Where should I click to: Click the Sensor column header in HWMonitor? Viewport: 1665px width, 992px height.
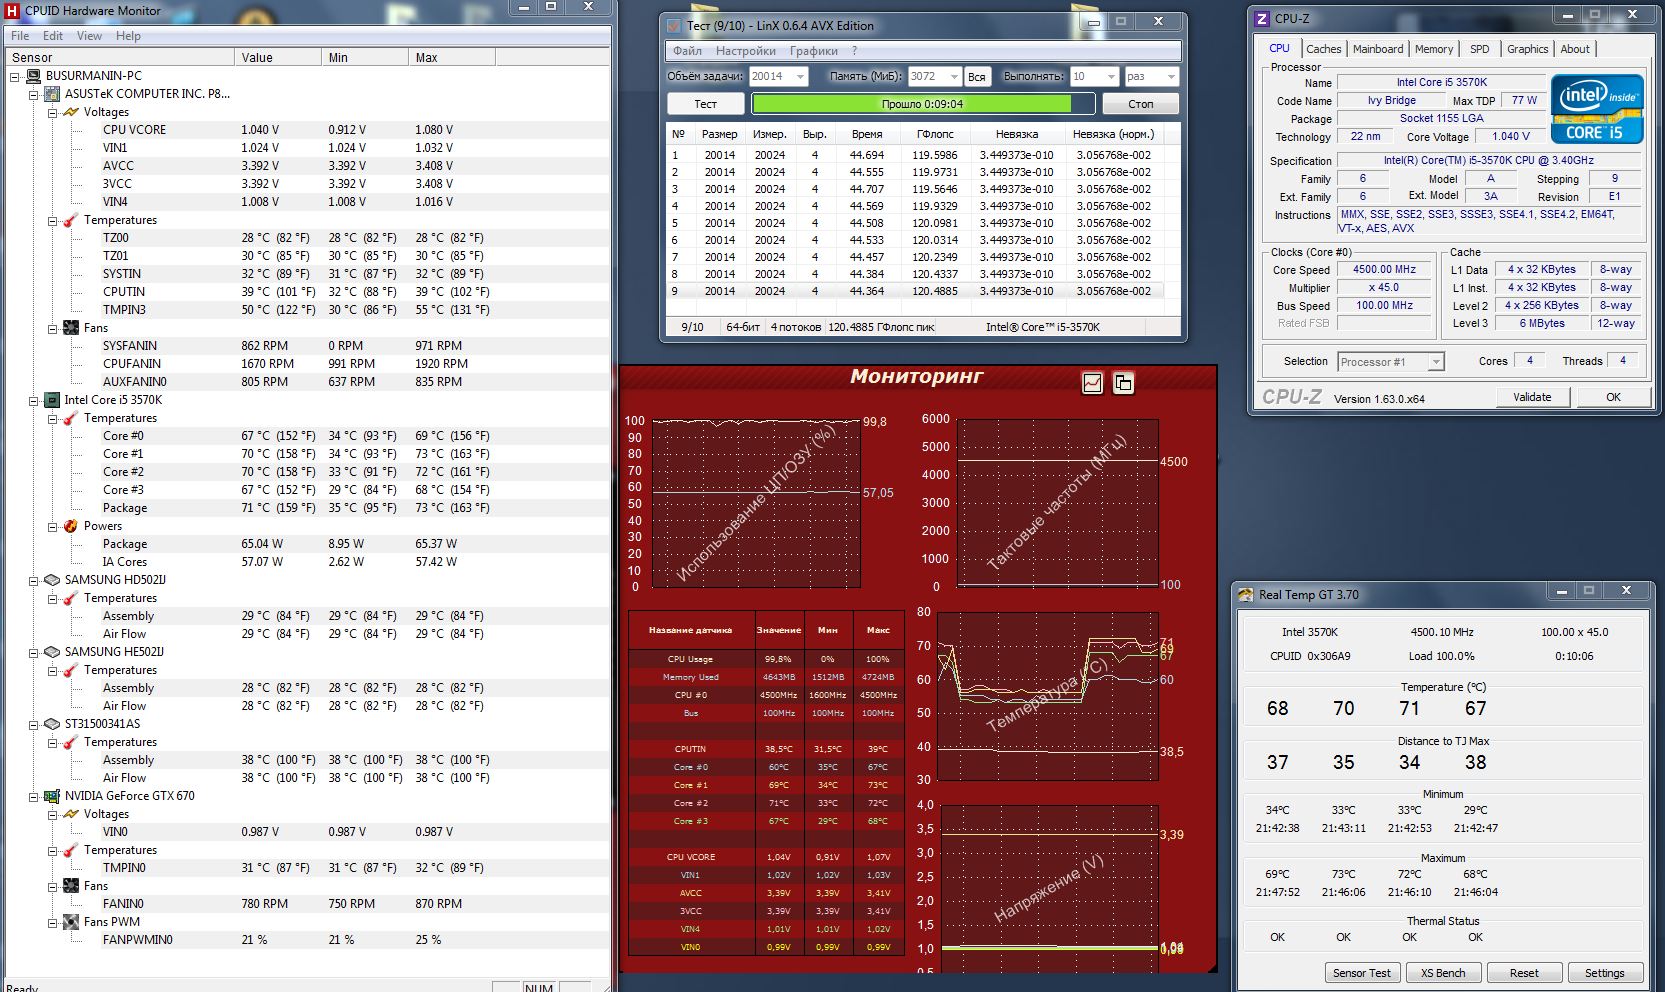pos(119,58)
